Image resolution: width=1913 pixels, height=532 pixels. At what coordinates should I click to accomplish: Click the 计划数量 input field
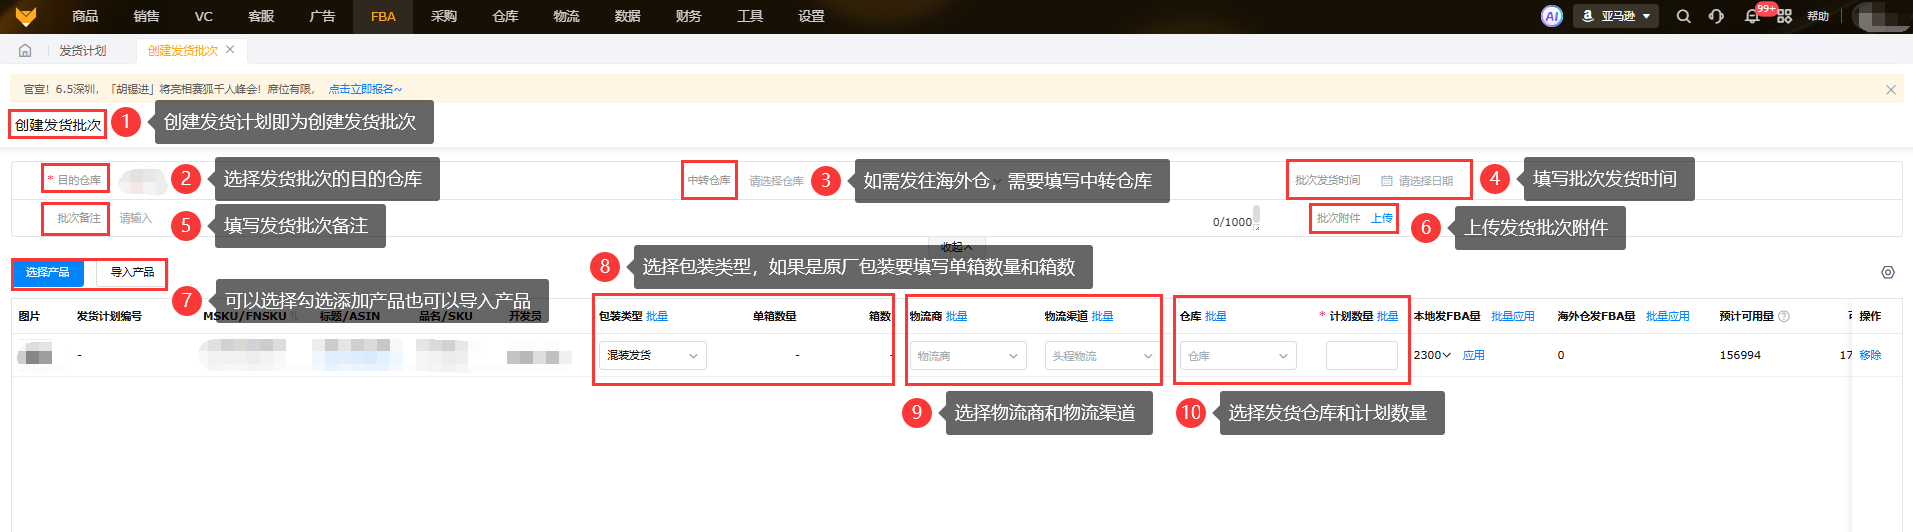pos(1361,355)
